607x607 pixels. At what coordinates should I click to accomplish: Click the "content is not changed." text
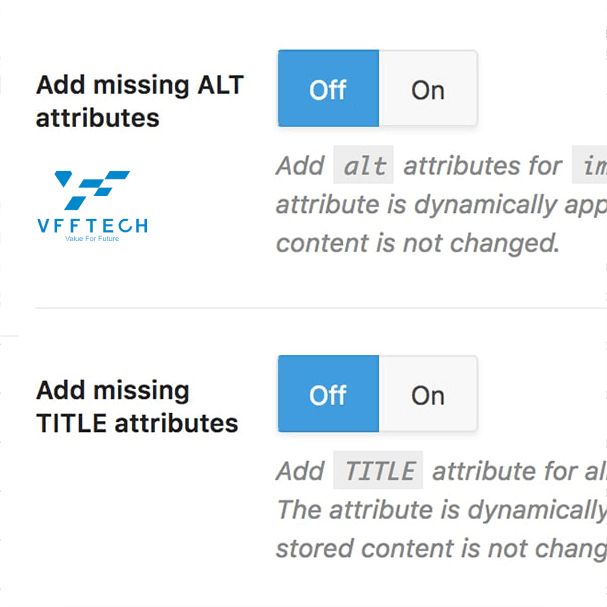pos(418,243)
